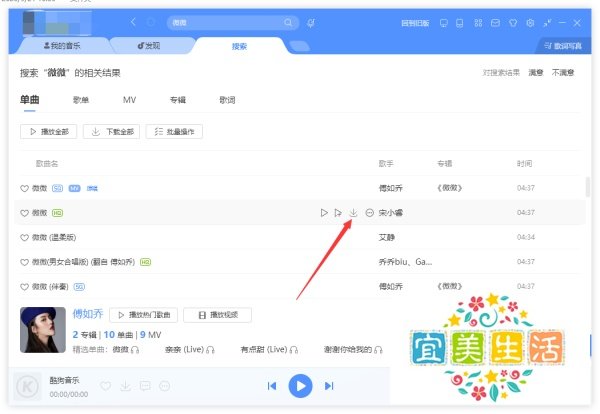
Task: Favorite the 微微 song by 宋小睿
Action: (24, 213)
